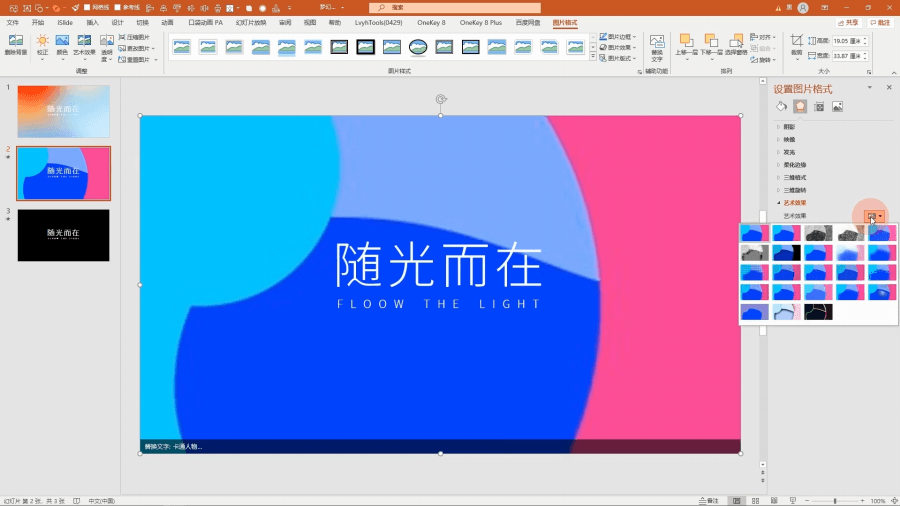Choose the first (no effect) artistic preset
This screenshot has height=506, width=900.
(x=754, y=233)
